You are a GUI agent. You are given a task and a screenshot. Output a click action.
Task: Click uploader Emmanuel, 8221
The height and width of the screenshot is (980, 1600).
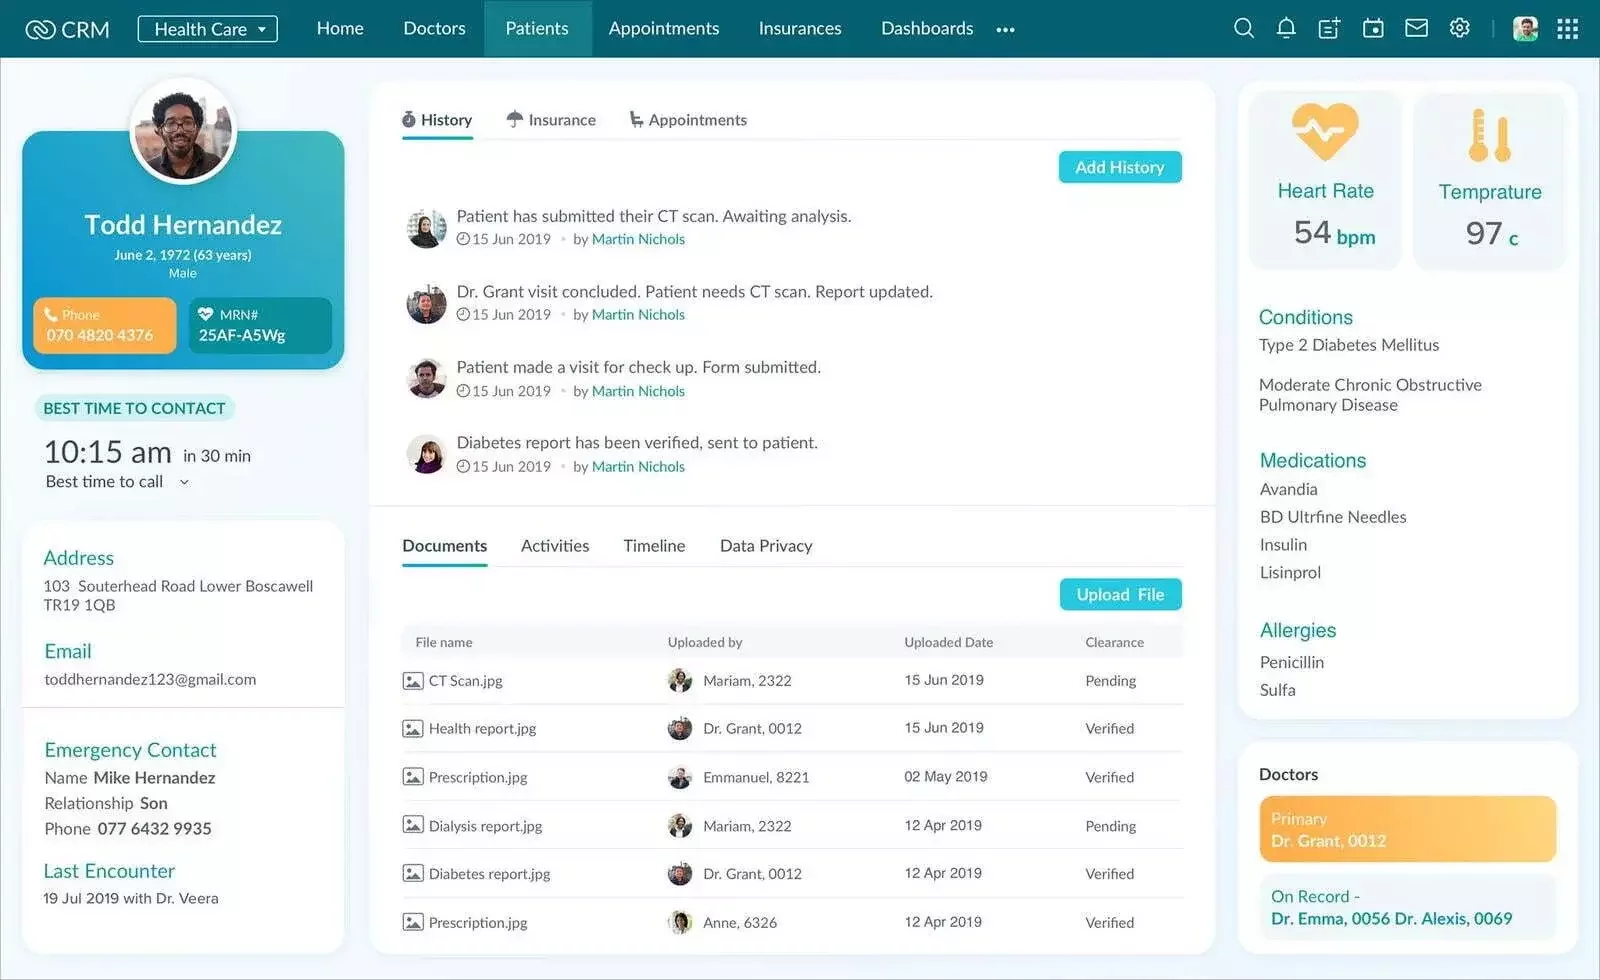[756, 777]
